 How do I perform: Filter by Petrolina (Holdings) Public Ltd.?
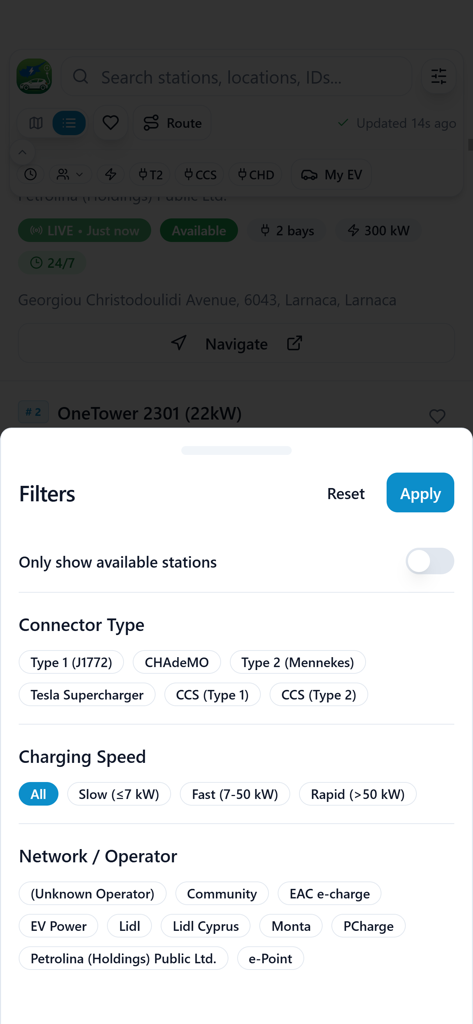coord(123,959)
